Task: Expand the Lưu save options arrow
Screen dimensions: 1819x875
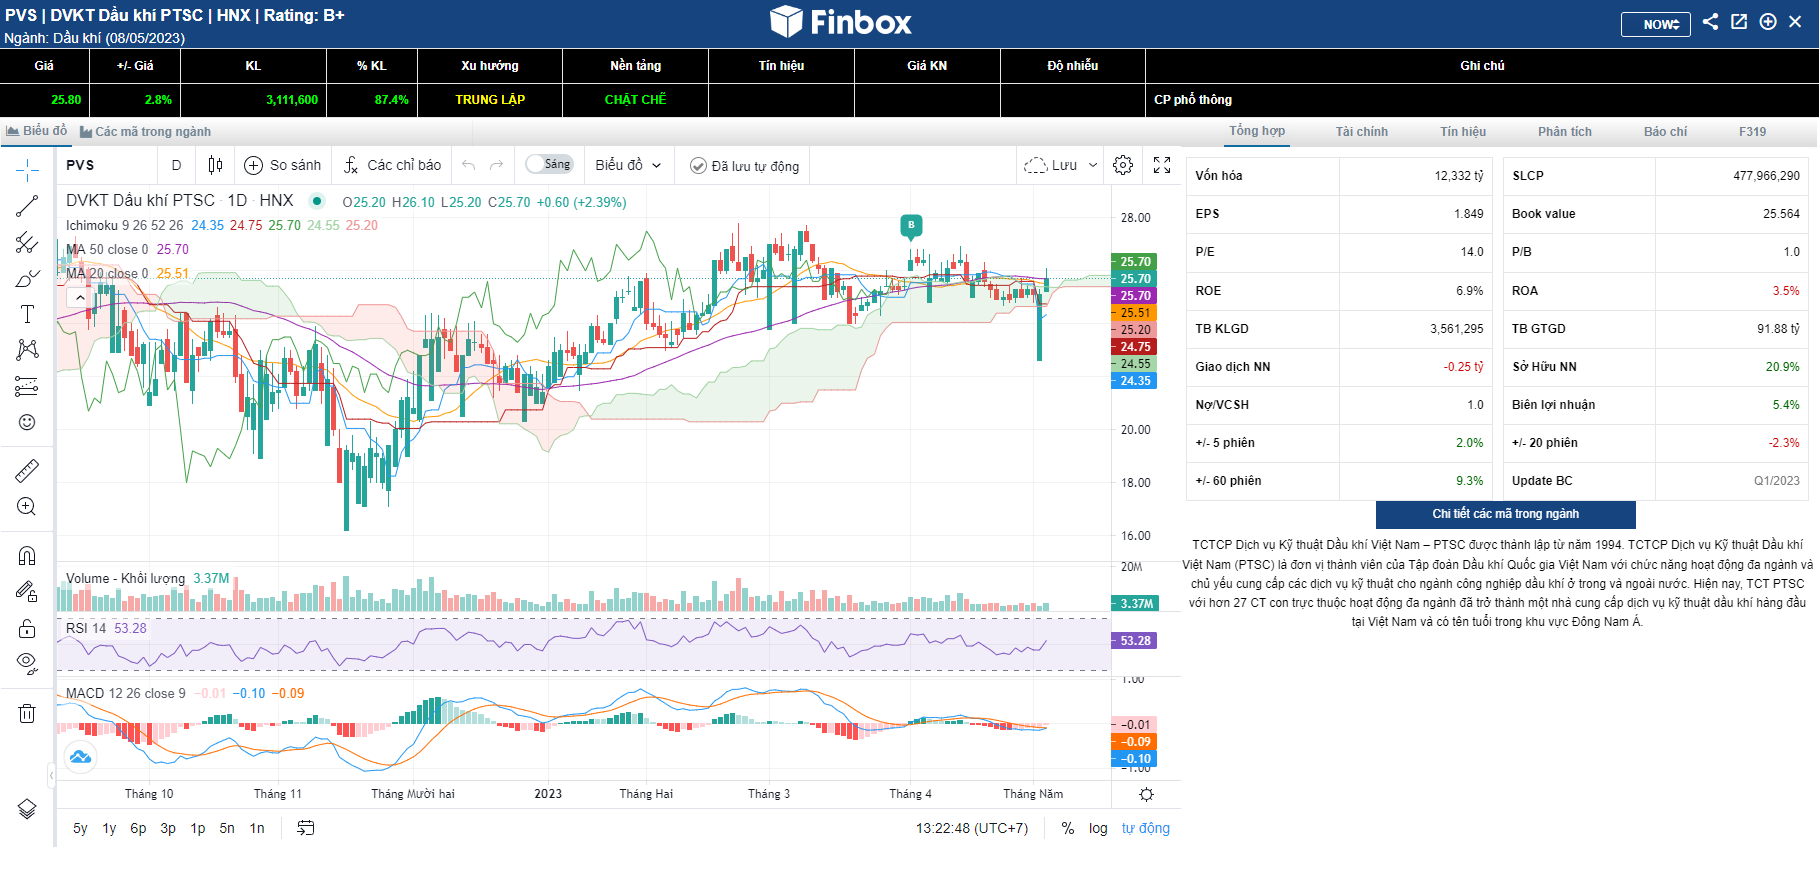Action: (1093, 165)
